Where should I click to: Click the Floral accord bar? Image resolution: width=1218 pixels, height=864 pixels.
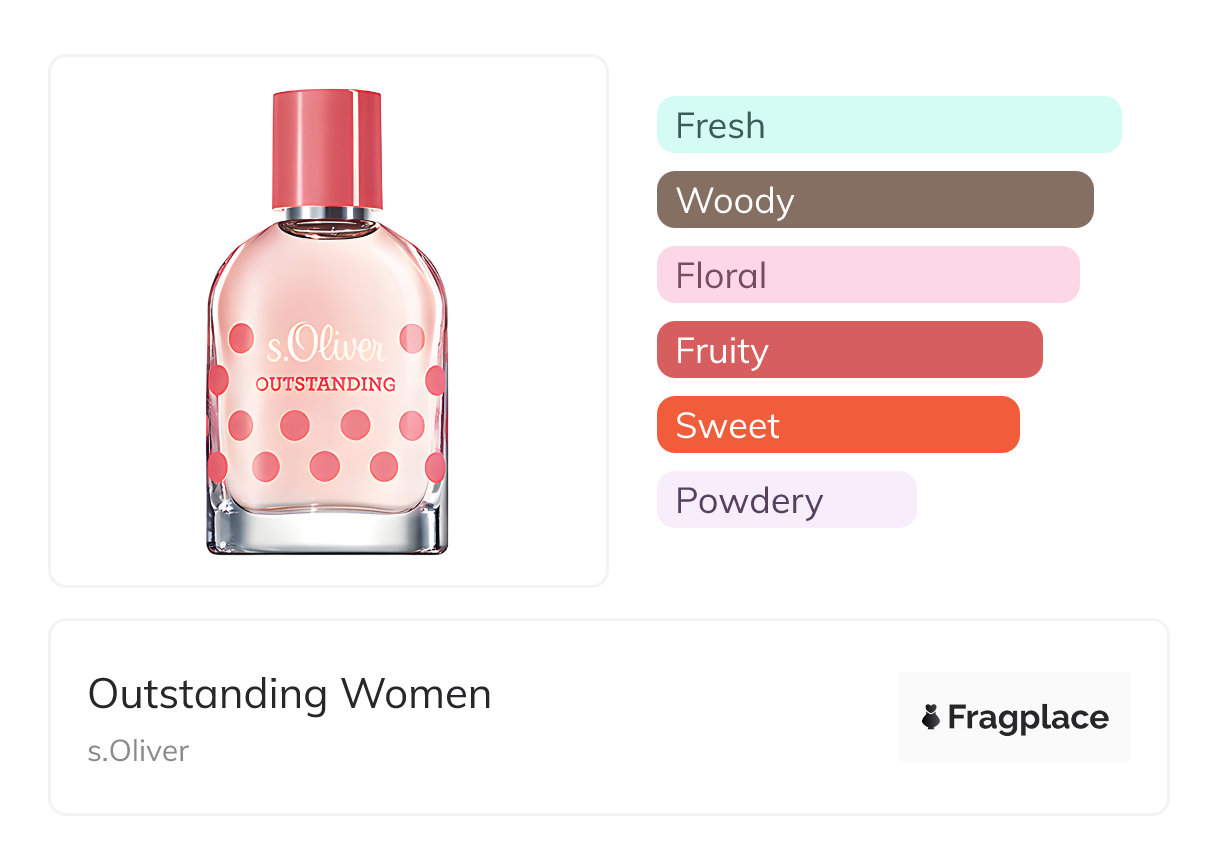coord(868,275)
